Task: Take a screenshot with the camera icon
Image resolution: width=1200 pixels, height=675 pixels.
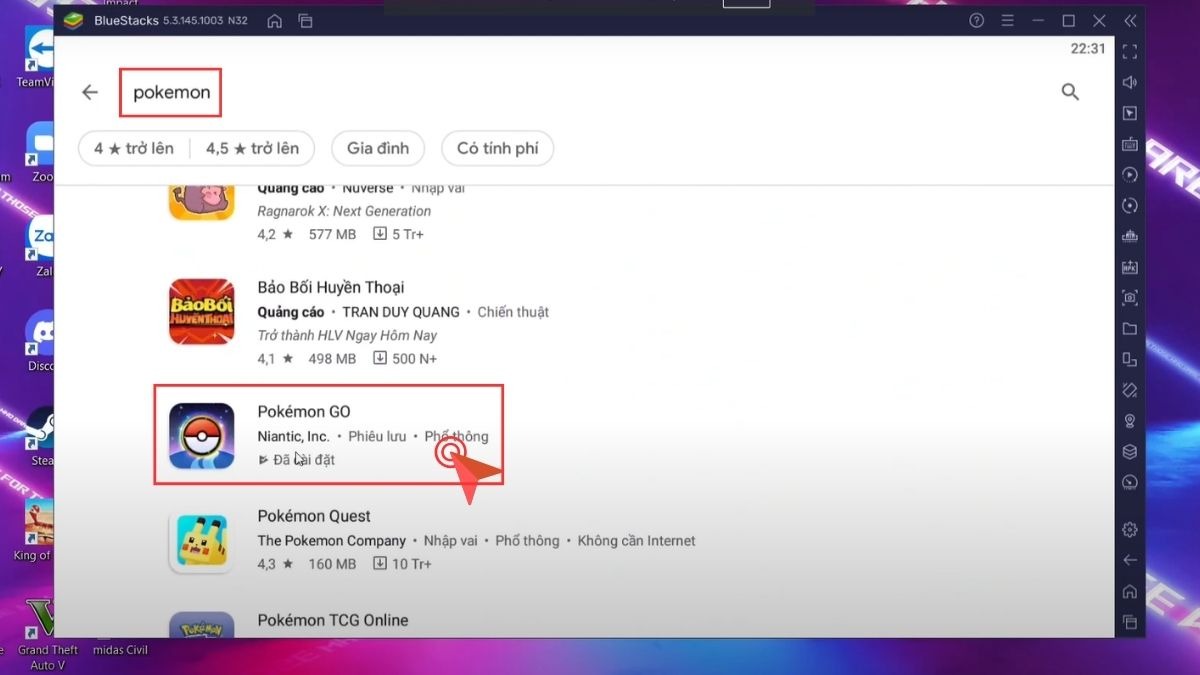Action: tap(1130, 298)
